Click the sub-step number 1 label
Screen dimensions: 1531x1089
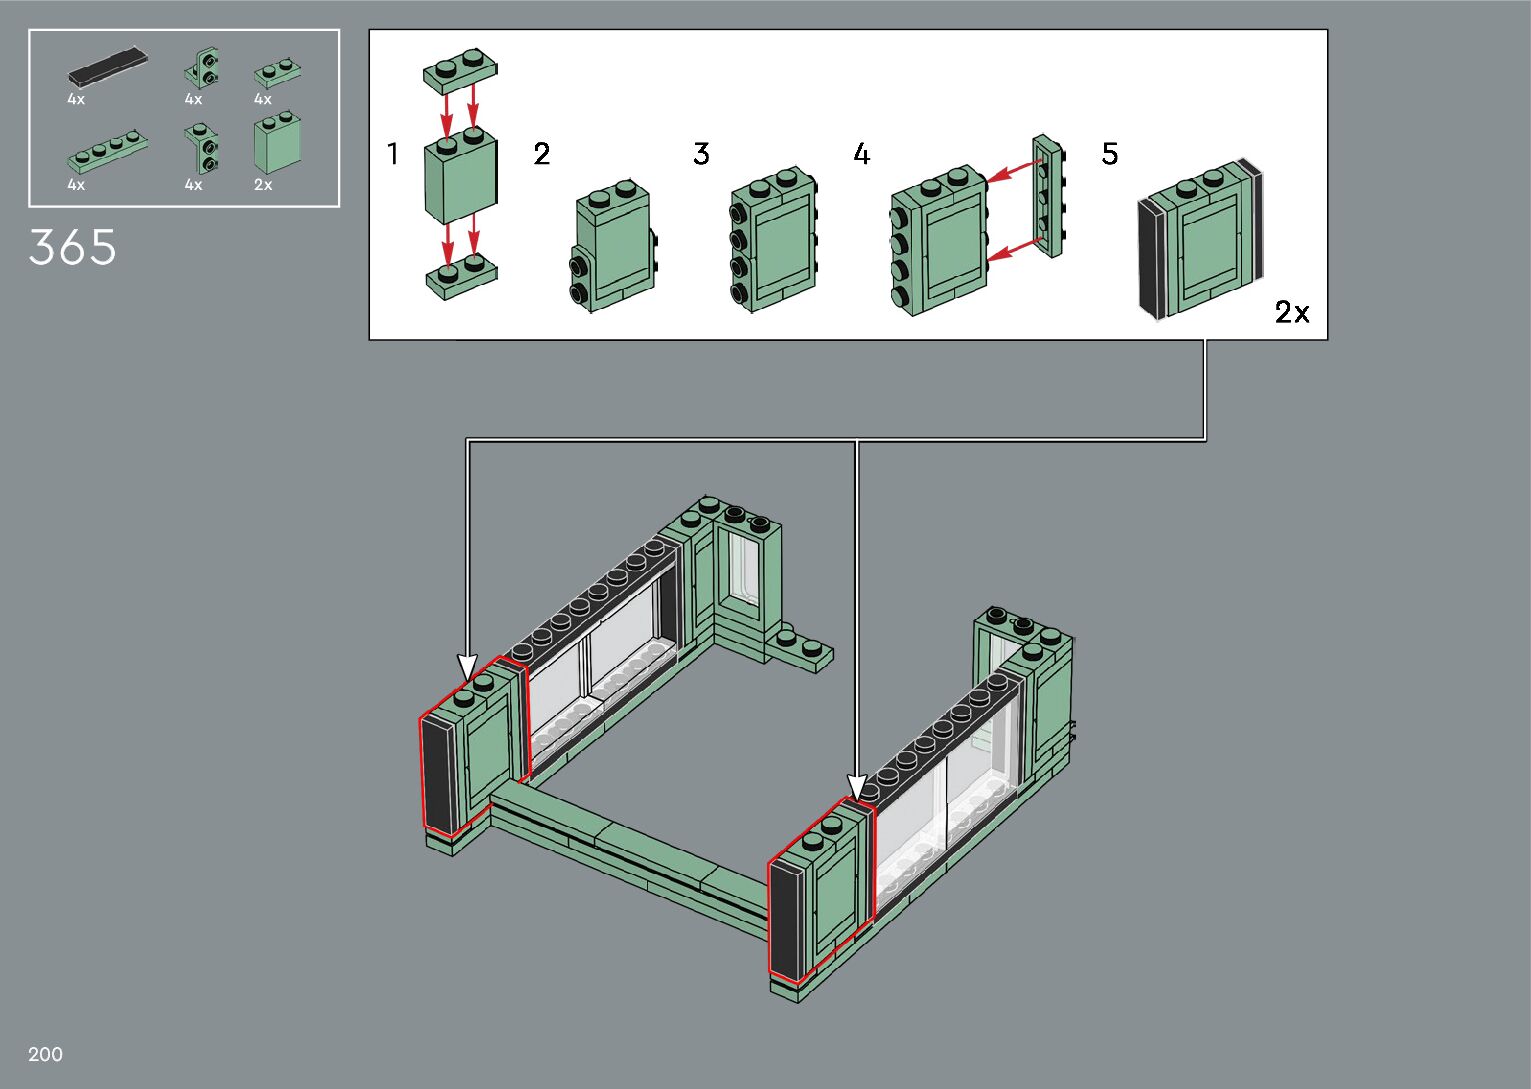pos(393,154)
